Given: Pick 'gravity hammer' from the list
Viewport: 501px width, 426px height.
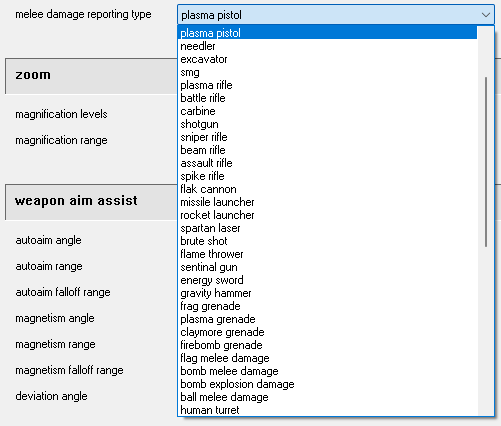Looking at the screenshot, I should click(x=328, y=293).
